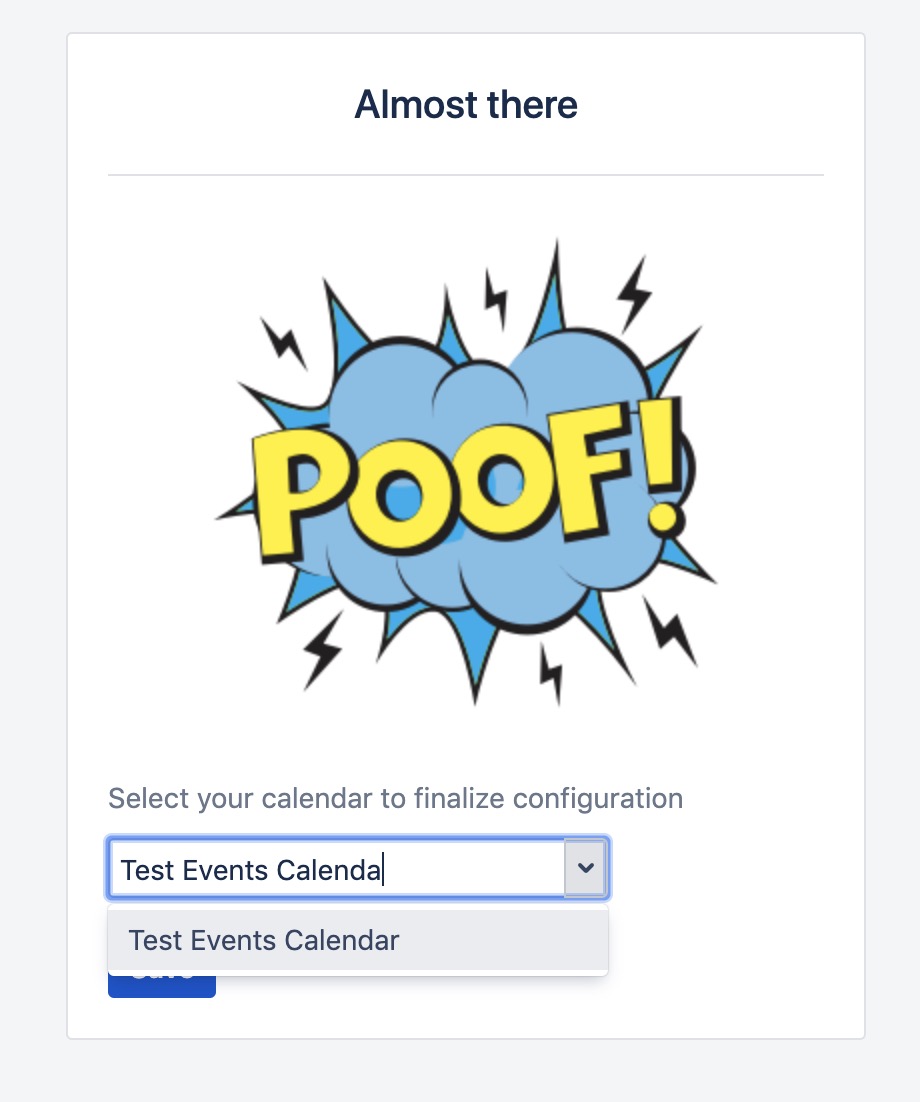Click the bottom-right lightning bolt
Screen dimensions: 920x1102
[x=671, y=628]
